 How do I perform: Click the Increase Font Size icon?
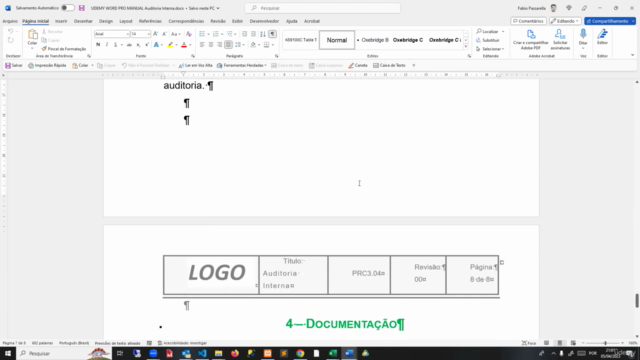(x=156, y=34)
